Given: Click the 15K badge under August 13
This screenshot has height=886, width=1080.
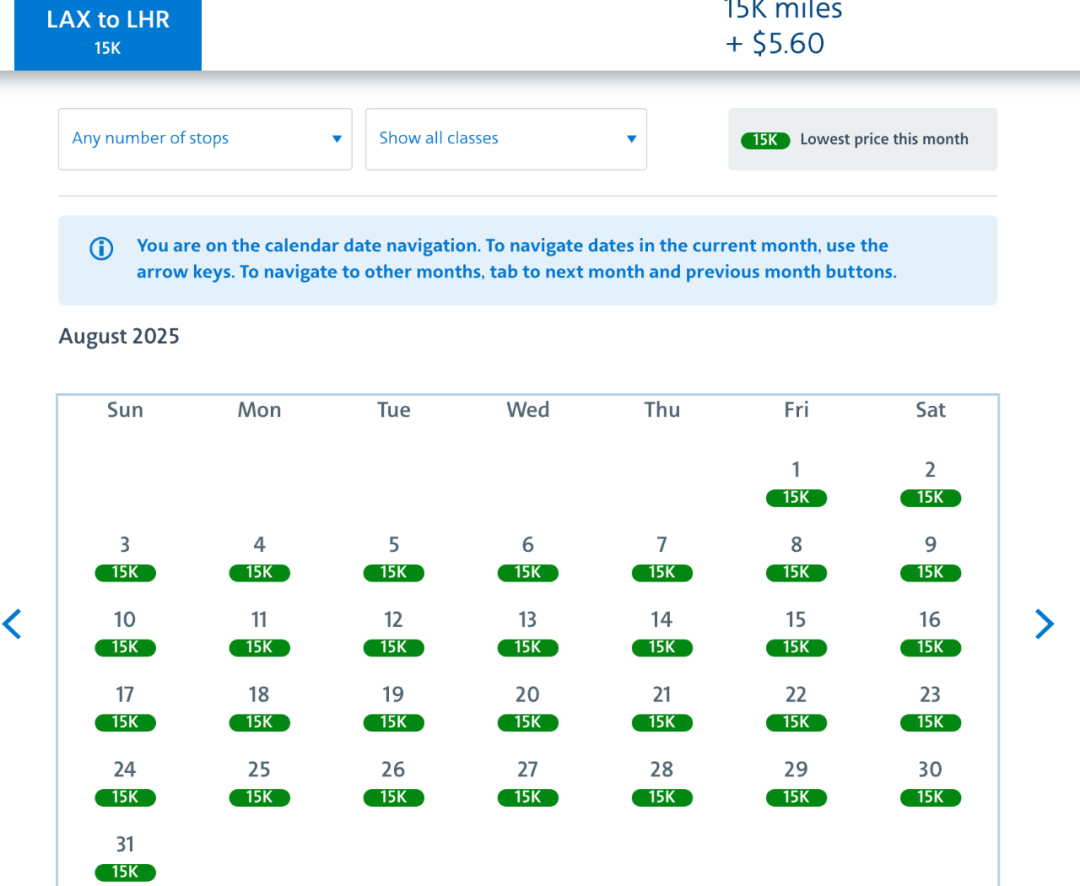Looking at the screenshot, I should tap(527, 648).
